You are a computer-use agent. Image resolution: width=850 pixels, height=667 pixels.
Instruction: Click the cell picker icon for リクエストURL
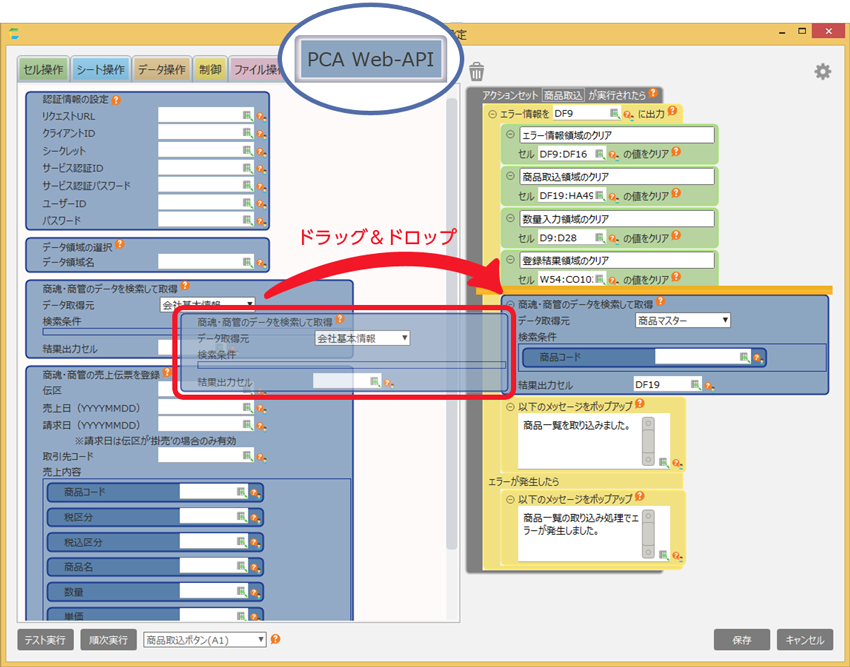[247, 116]
